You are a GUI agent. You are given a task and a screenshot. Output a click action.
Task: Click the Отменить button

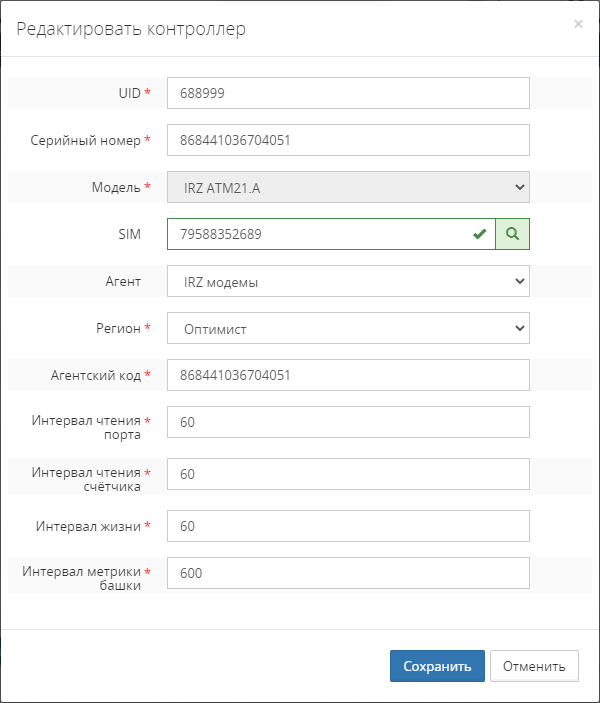pos(534,666)
